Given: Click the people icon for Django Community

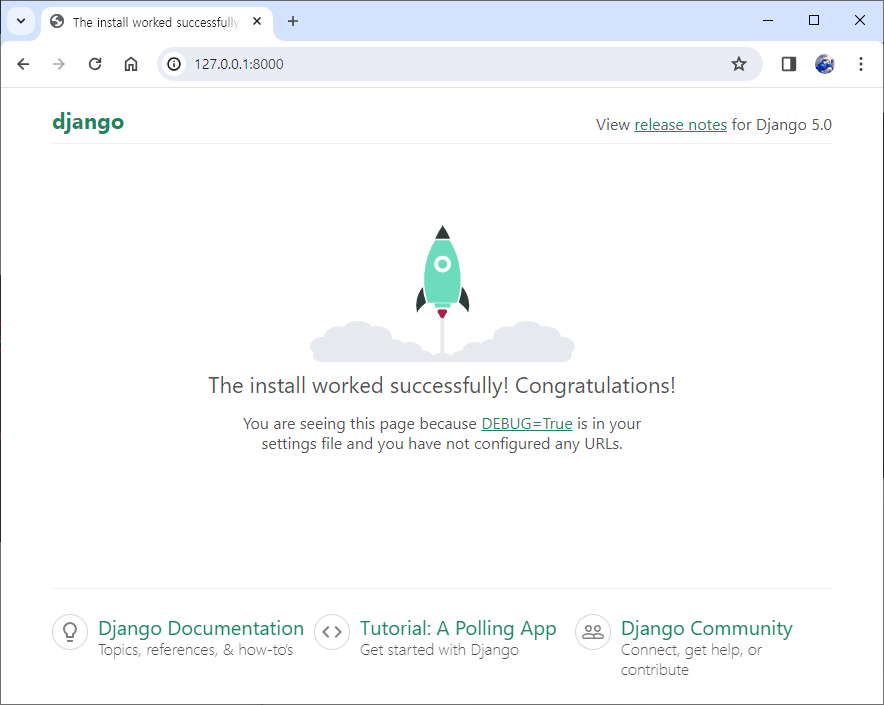Looking at the screenshot, I should click(x=593, y=632).
